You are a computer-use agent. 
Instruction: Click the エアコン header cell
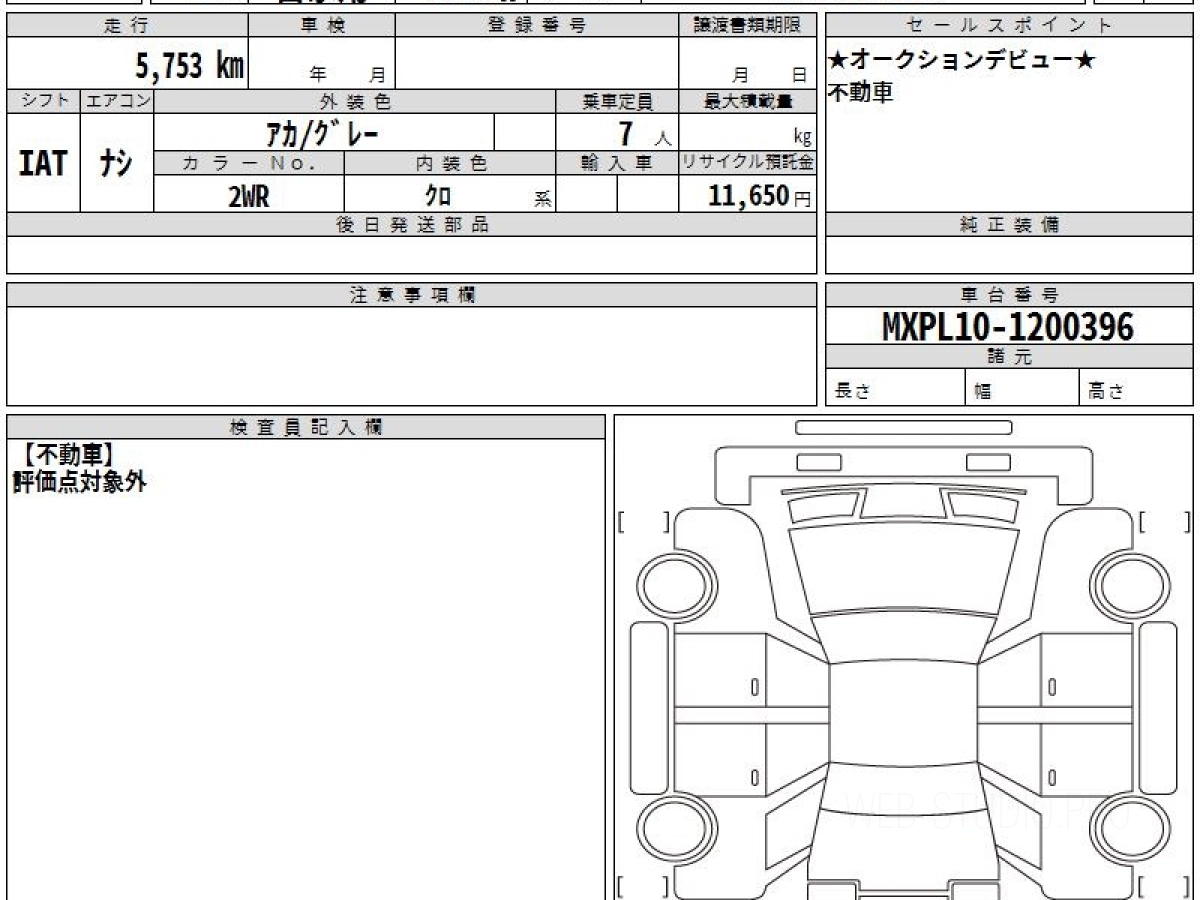117,101
